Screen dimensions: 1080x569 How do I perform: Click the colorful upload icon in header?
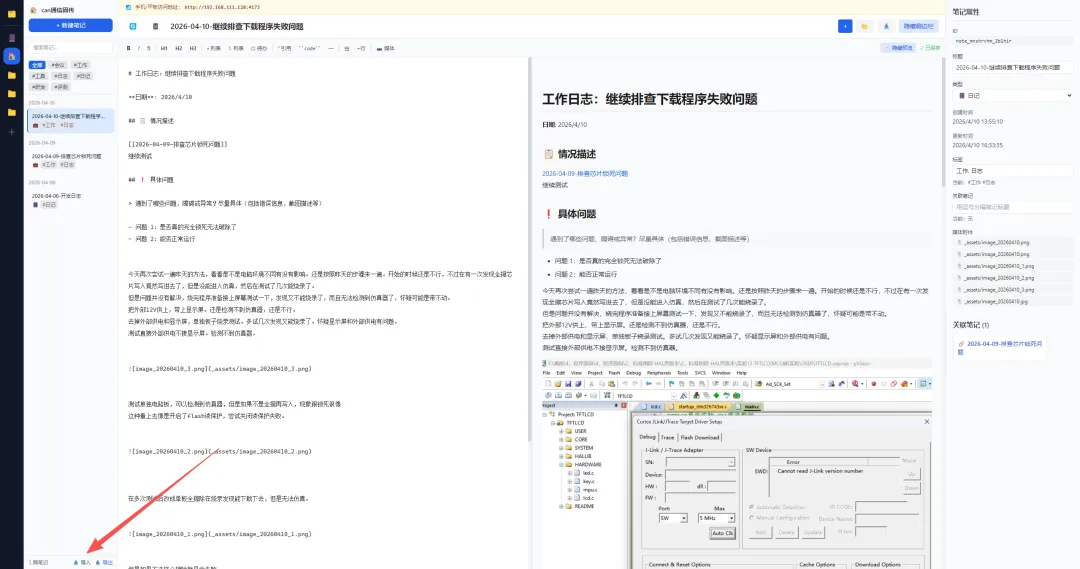pyautogui.click(x=886, y=26)
